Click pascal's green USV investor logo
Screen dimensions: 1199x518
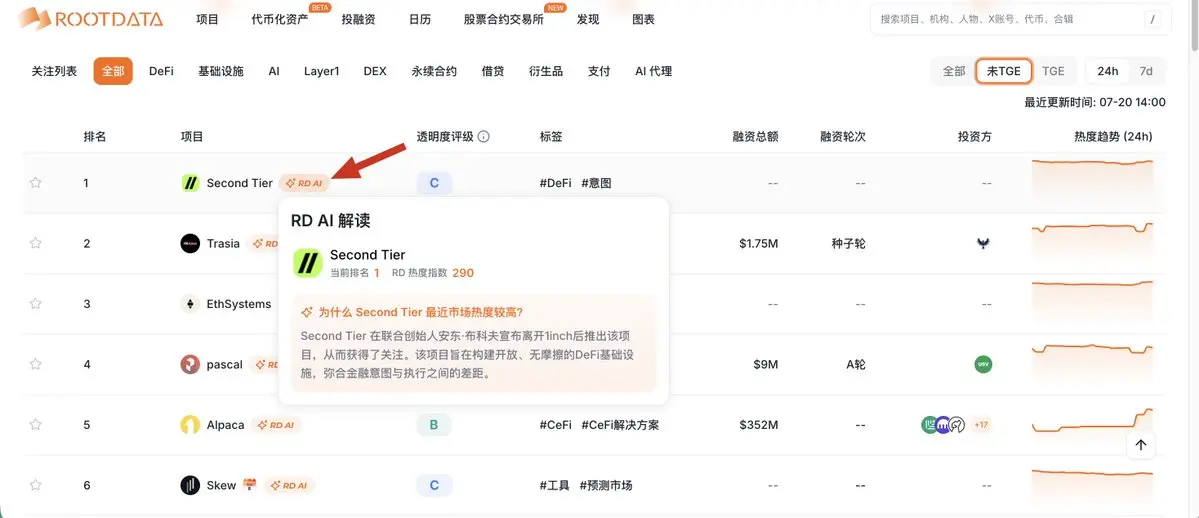pos(983,364)
